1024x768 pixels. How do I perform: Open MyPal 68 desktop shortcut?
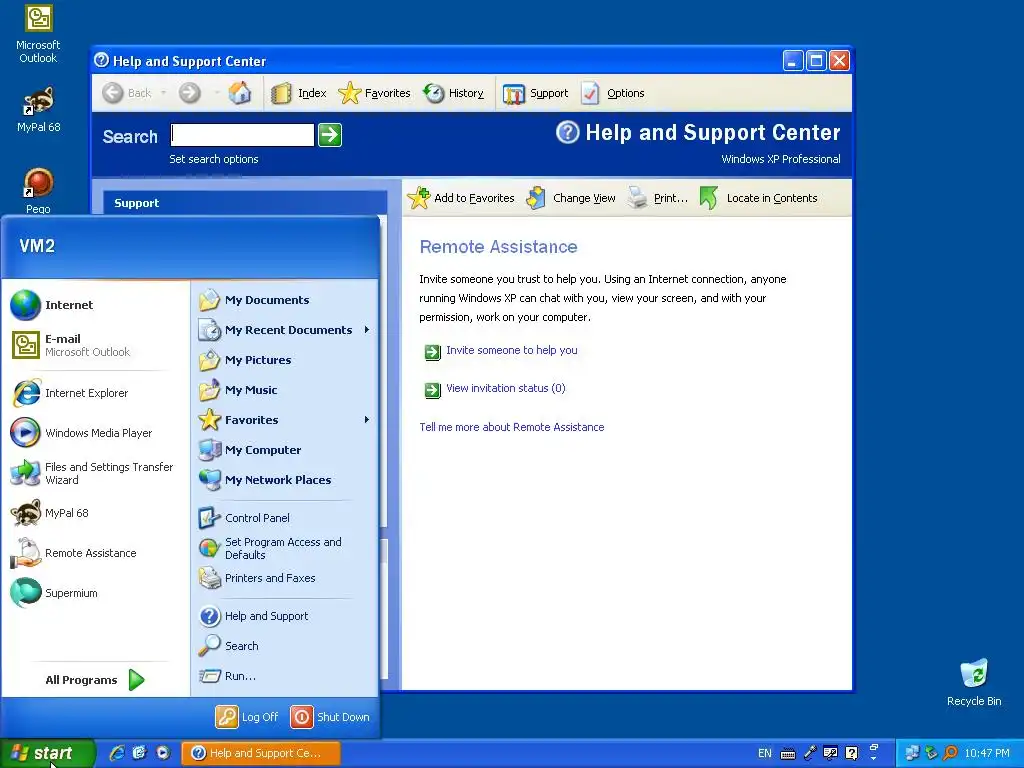tap(38, 109)
